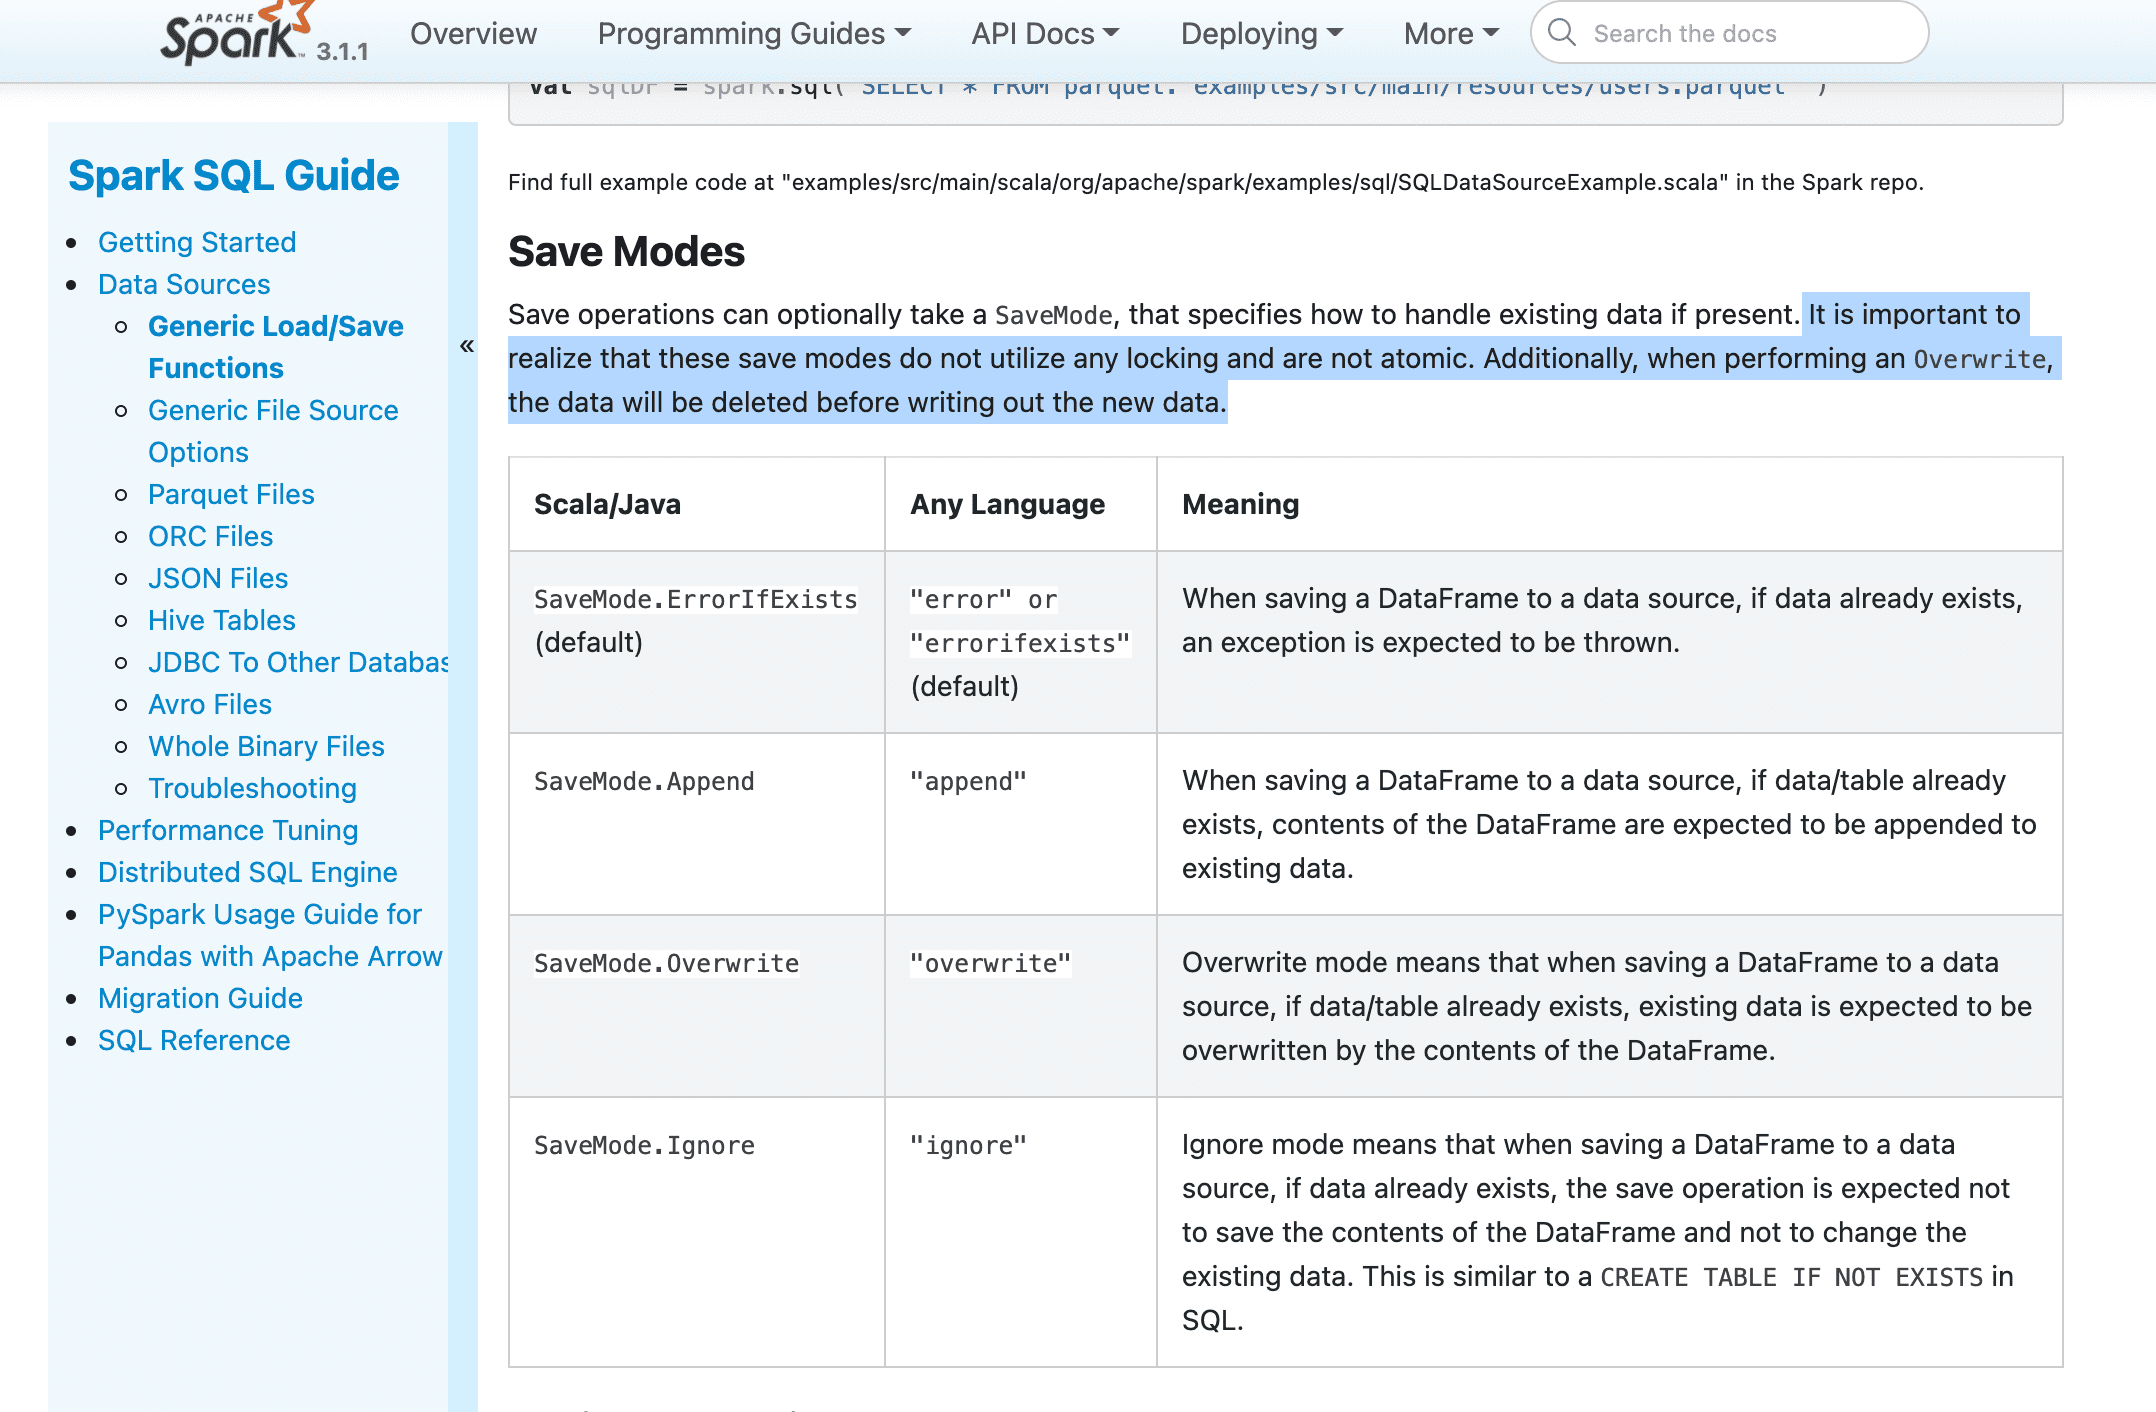Expand the Programming Guides dropdown
The height and width of the screenshot is (1412, 2156).
tap(754, 34)
